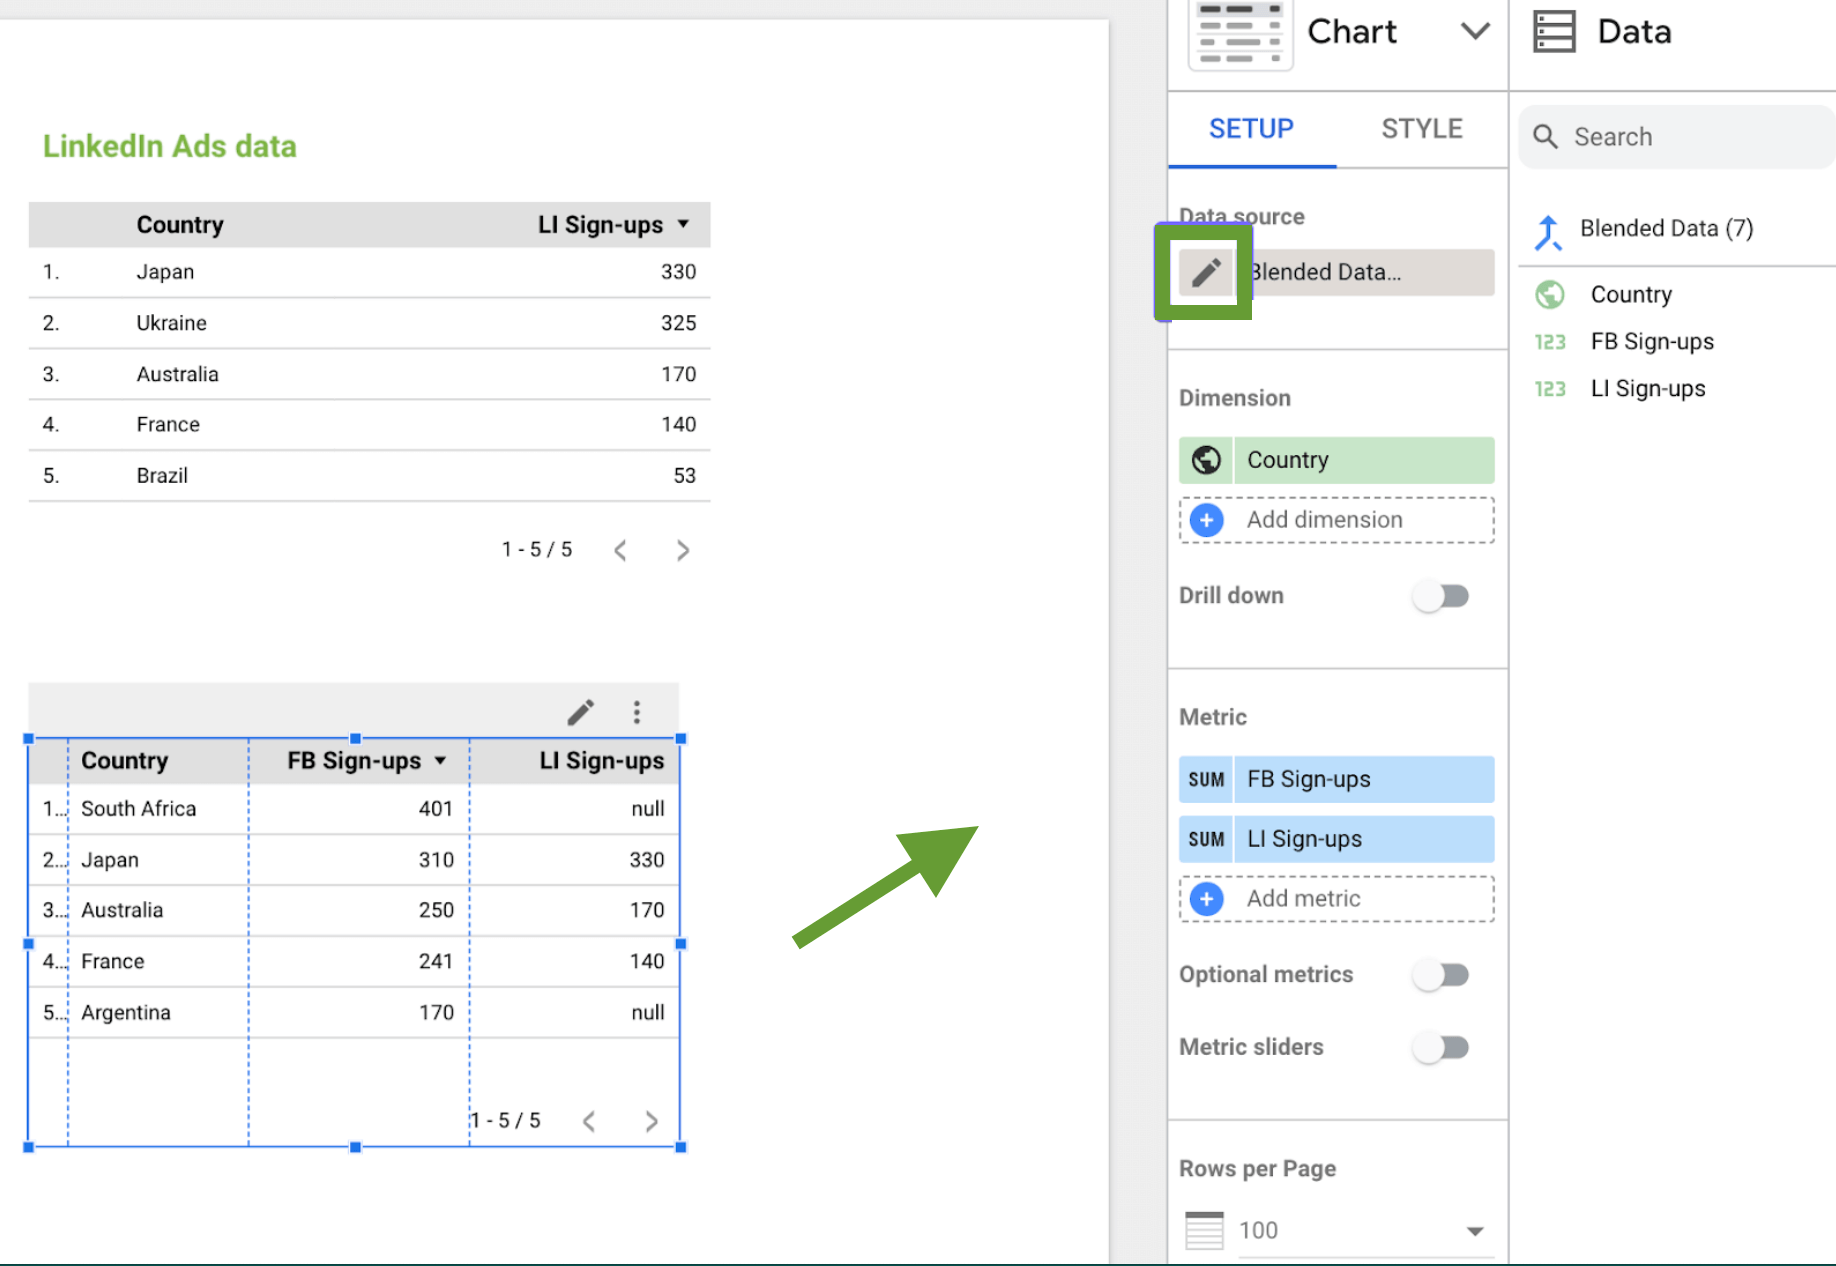1836x1266 pixels.
Task: Click the pencil edit icon above the blended table
Action: click(581, 712)
